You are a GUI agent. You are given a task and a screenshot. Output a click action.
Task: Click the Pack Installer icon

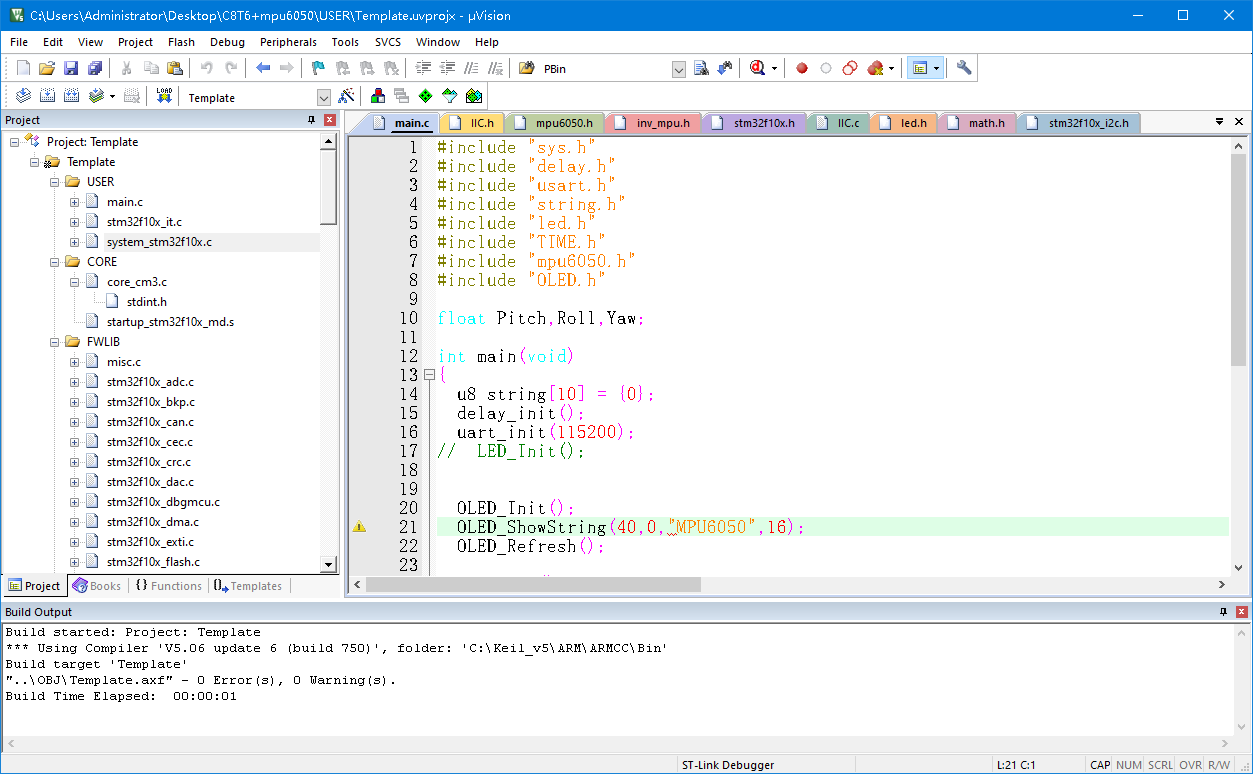(474, 96)
